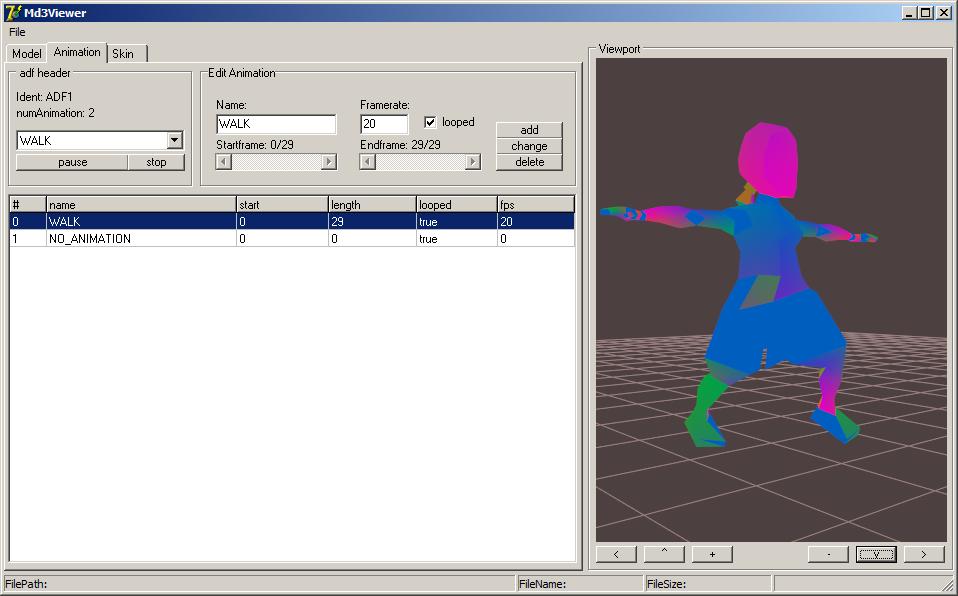Uncheck the looped checkbox
This screenshot has width=958, height=596.
[x=430, y=123]
